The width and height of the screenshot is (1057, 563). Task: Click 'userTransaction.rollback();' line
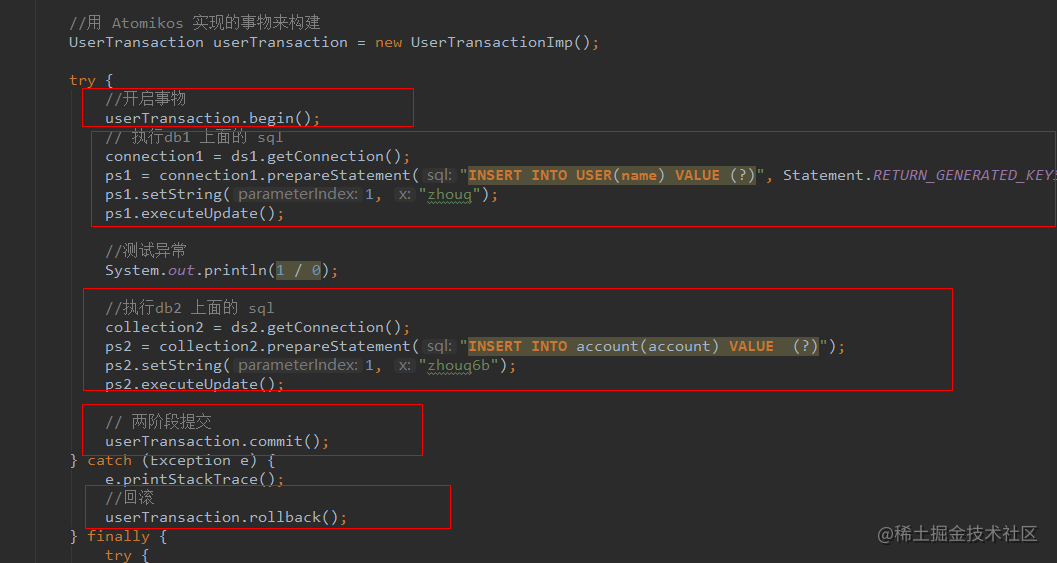click(226, 517)
